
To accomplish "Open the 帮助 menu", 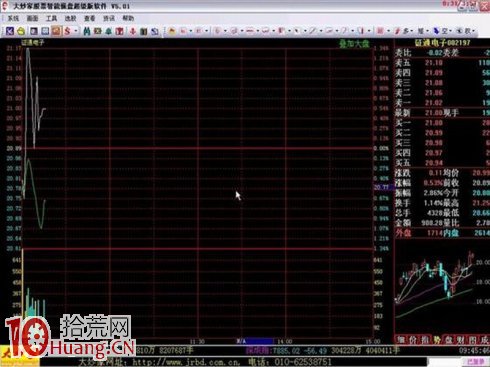I will point(128,19).
